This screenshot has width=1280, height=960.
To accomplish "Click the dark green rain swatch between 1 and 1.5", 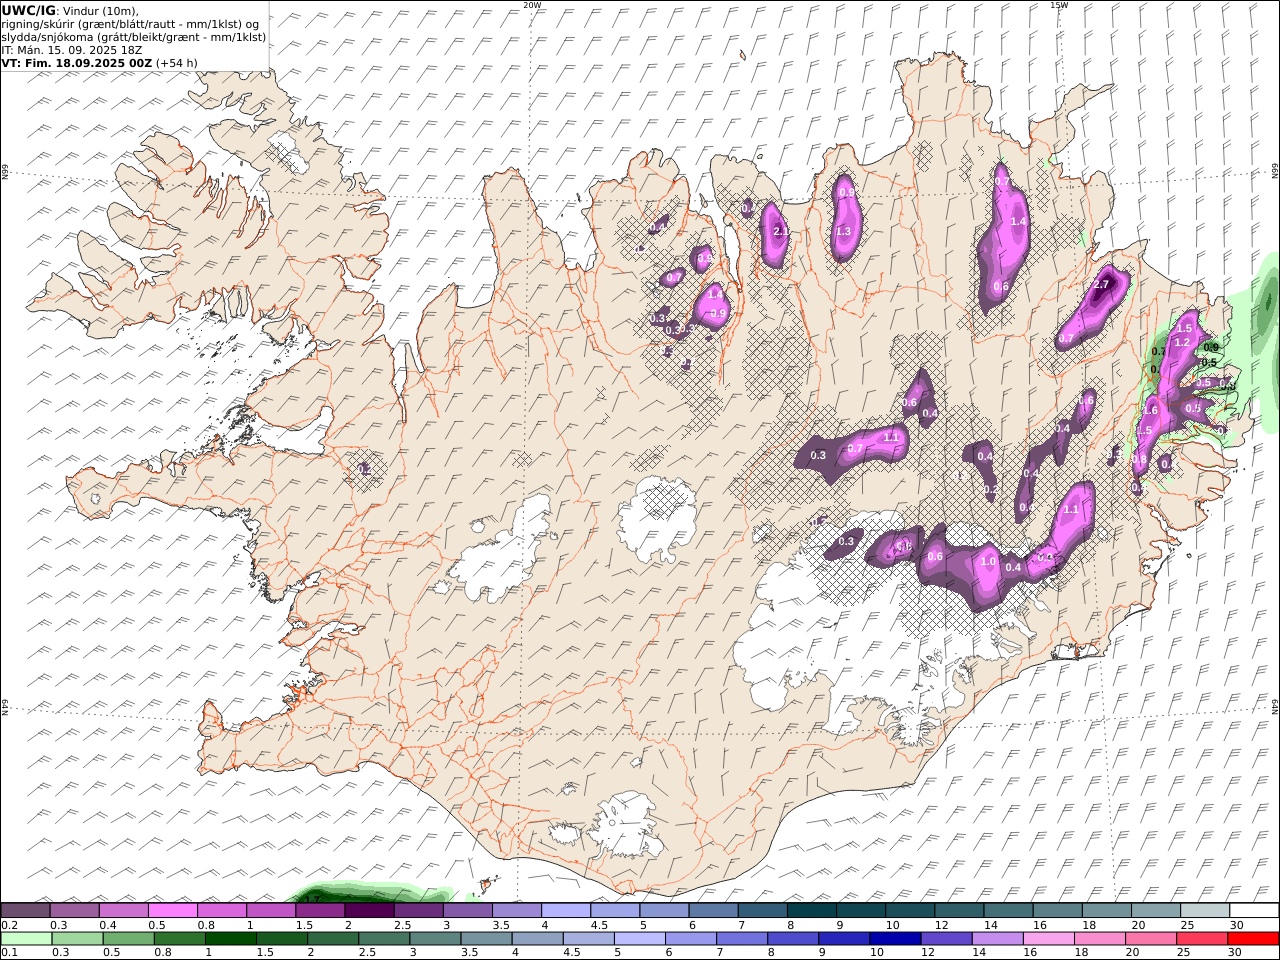I will (x=230, y=939).
